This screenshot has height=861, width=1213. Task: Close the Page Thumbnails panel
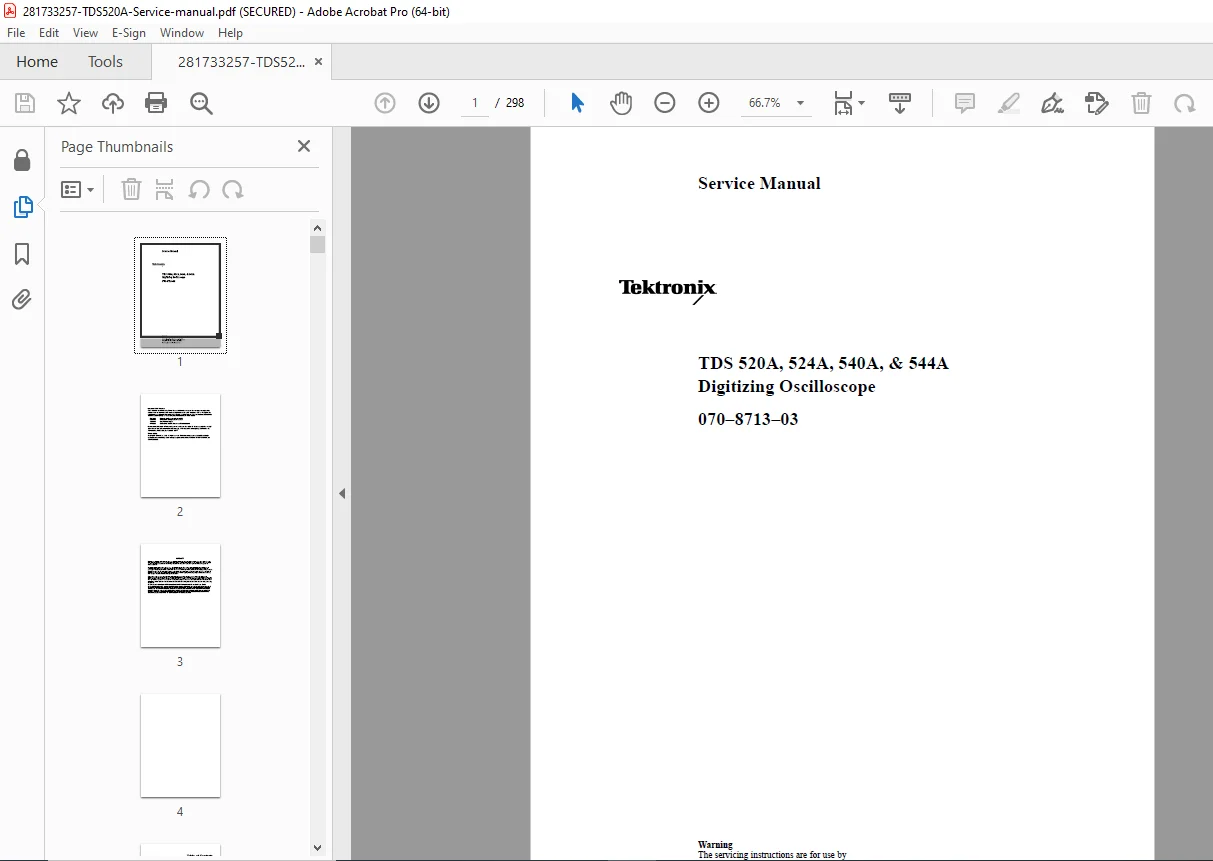tap(304, 146)
